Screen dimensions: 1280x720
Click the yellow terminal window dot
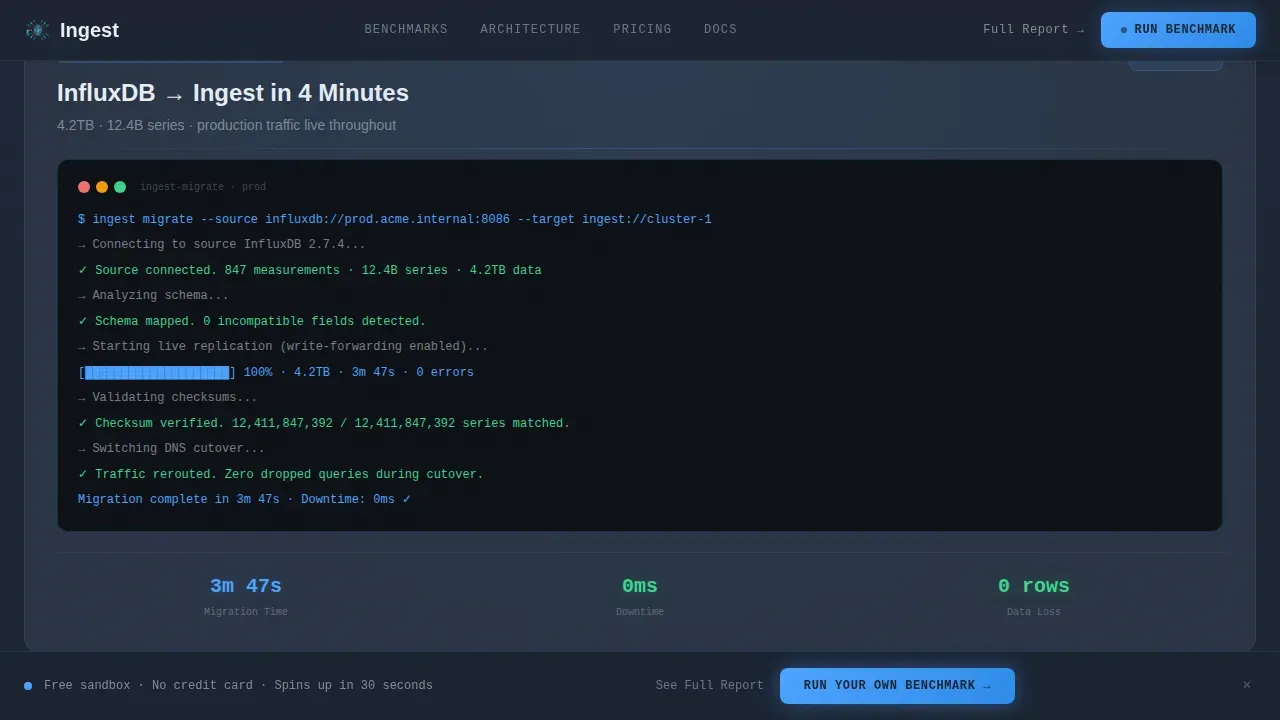(102, 187)
